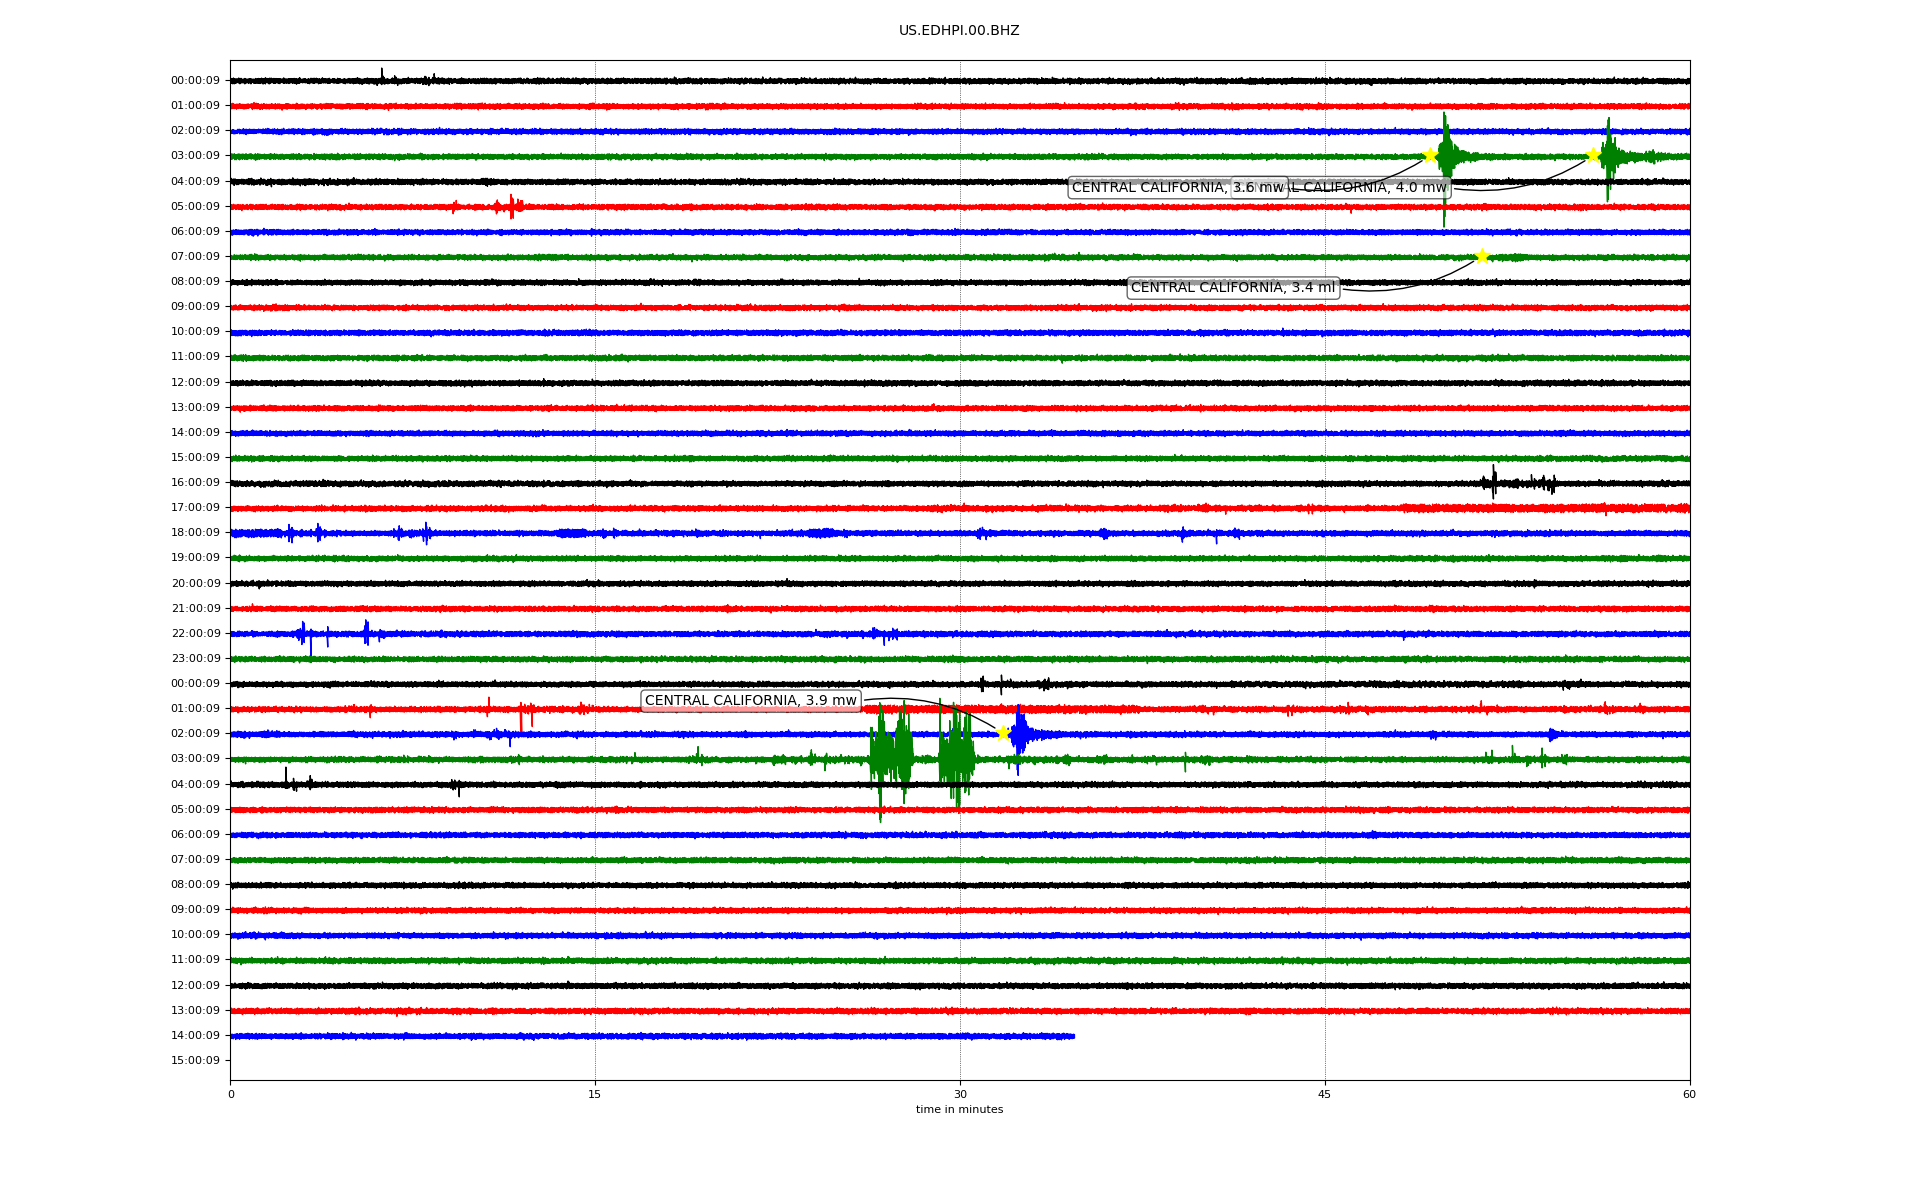Click the yellow star of the 3.6 mw event
This screenshot has height=1200, width=1920.
pyautogui.click(x=1430, y=155)
